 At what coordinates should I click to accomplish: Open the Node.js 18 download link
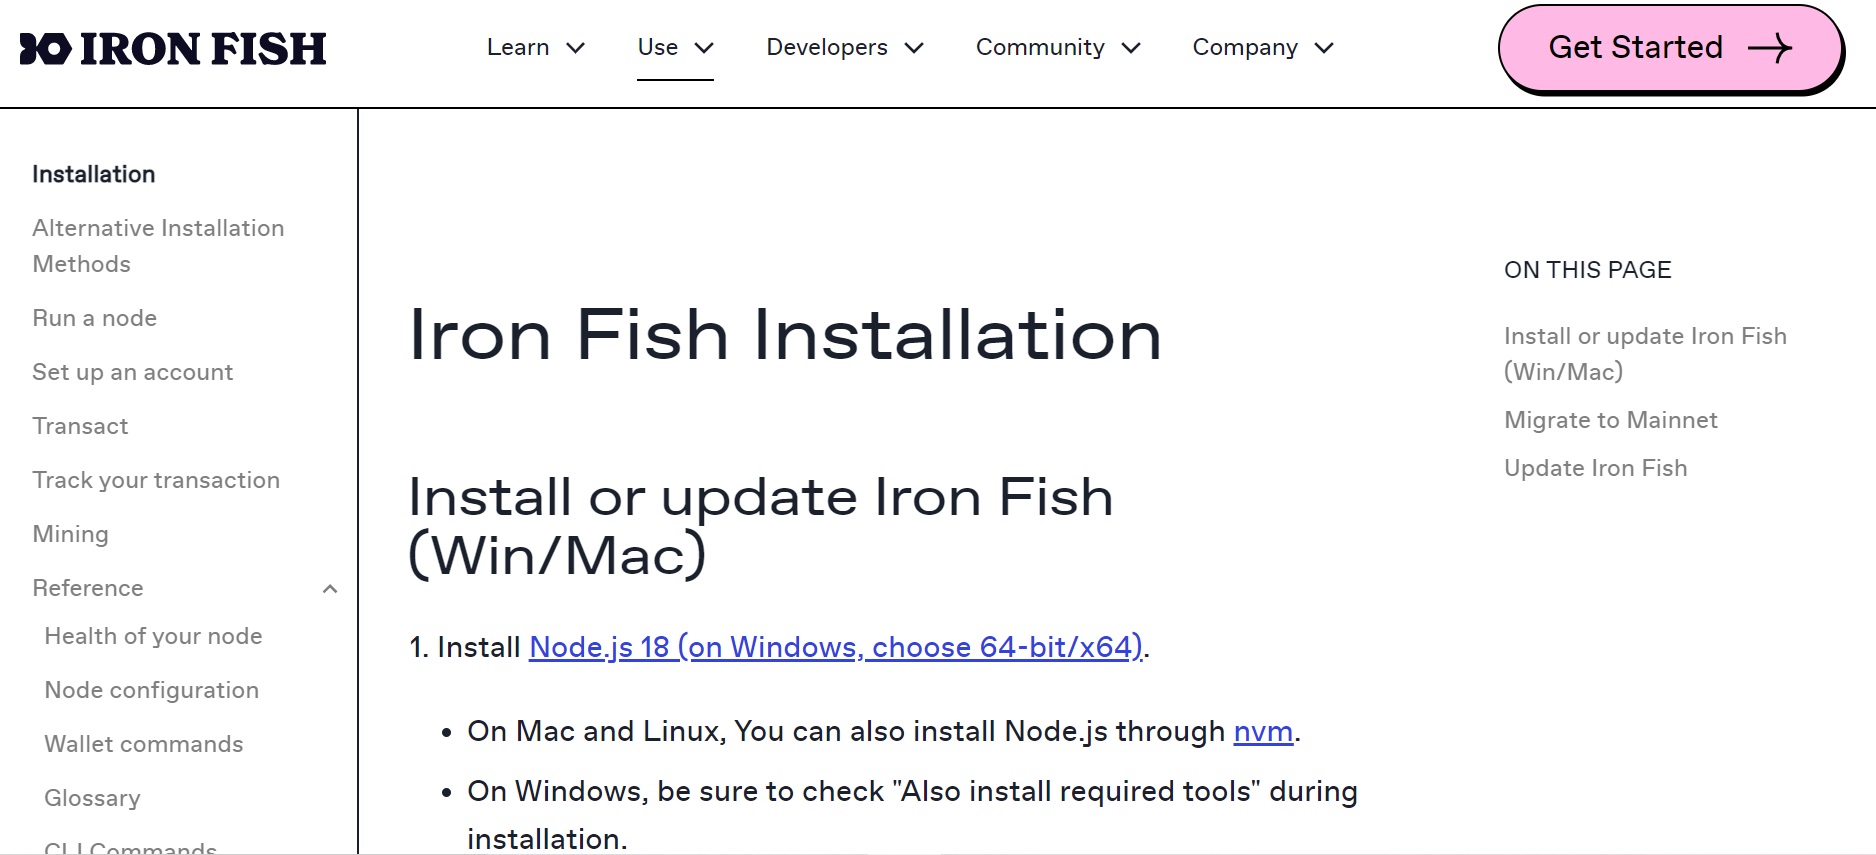[835, 647]
